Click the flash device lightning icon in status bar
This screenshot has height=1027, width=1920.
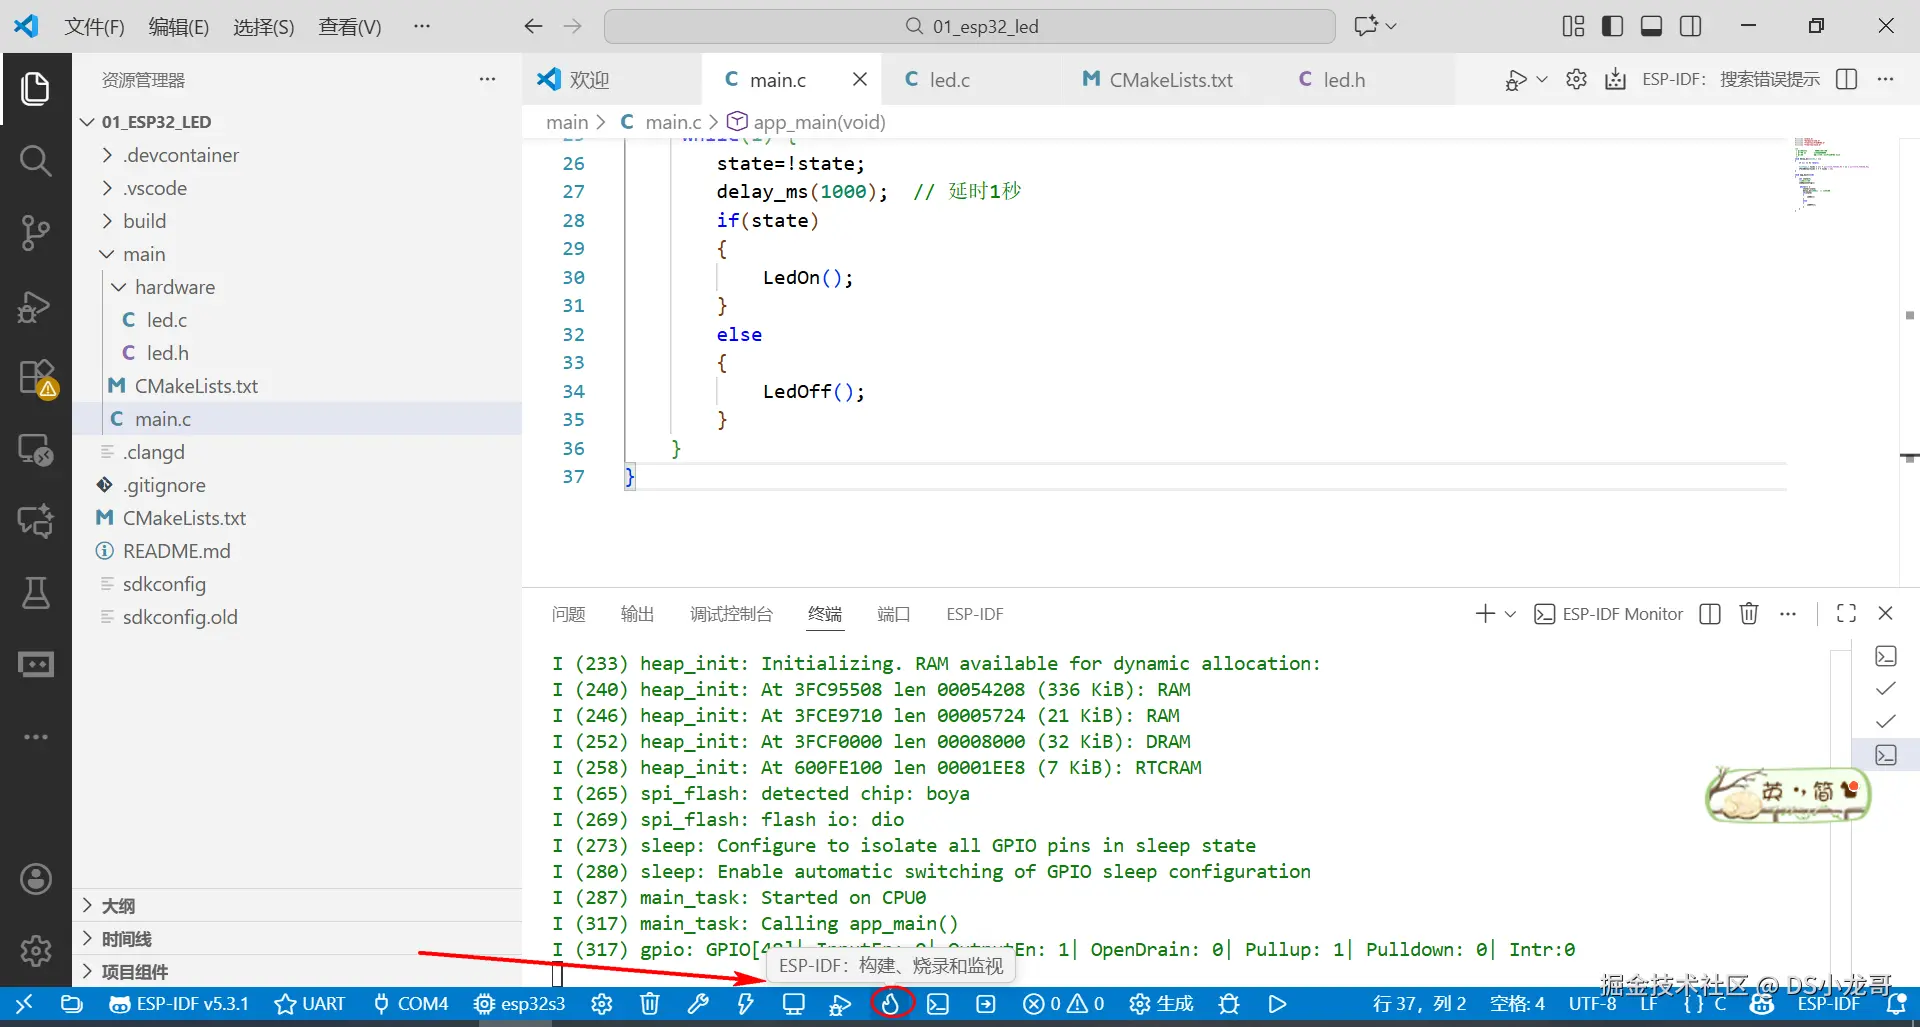[x=746, y=1003]
